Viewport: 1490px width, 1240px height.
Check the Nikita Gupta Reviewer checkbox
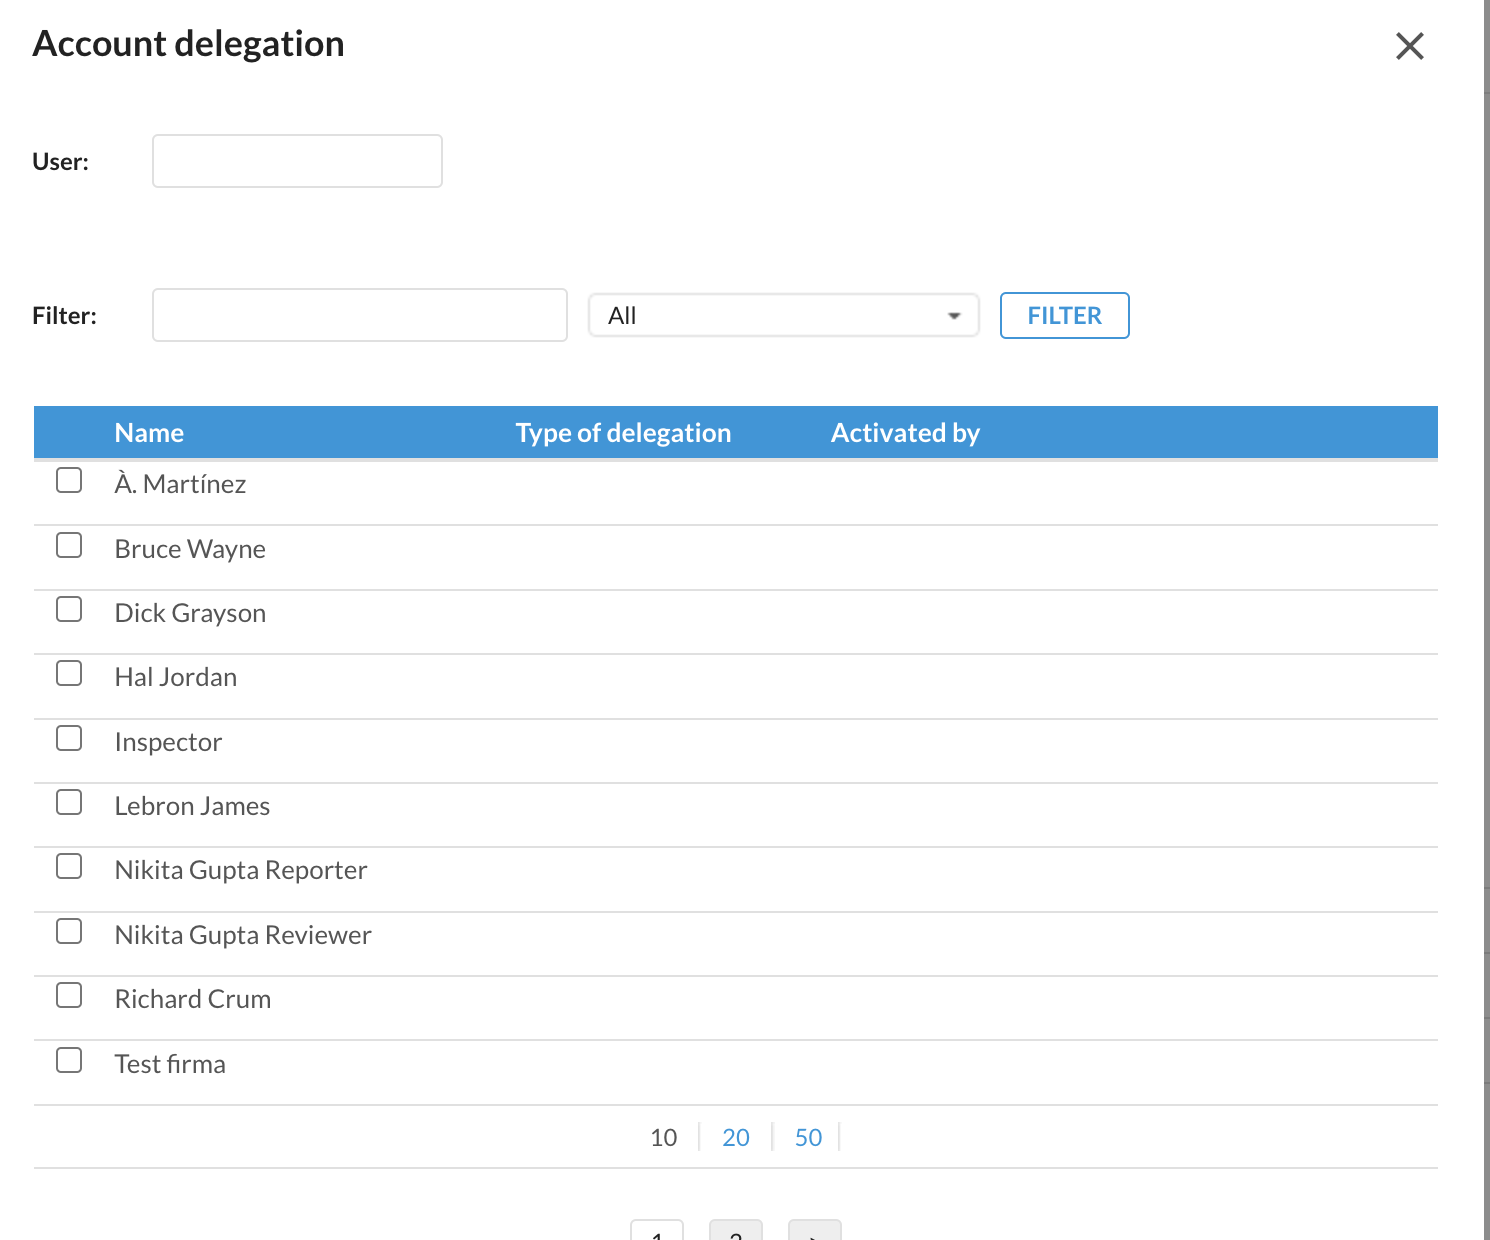click(69, 932)
